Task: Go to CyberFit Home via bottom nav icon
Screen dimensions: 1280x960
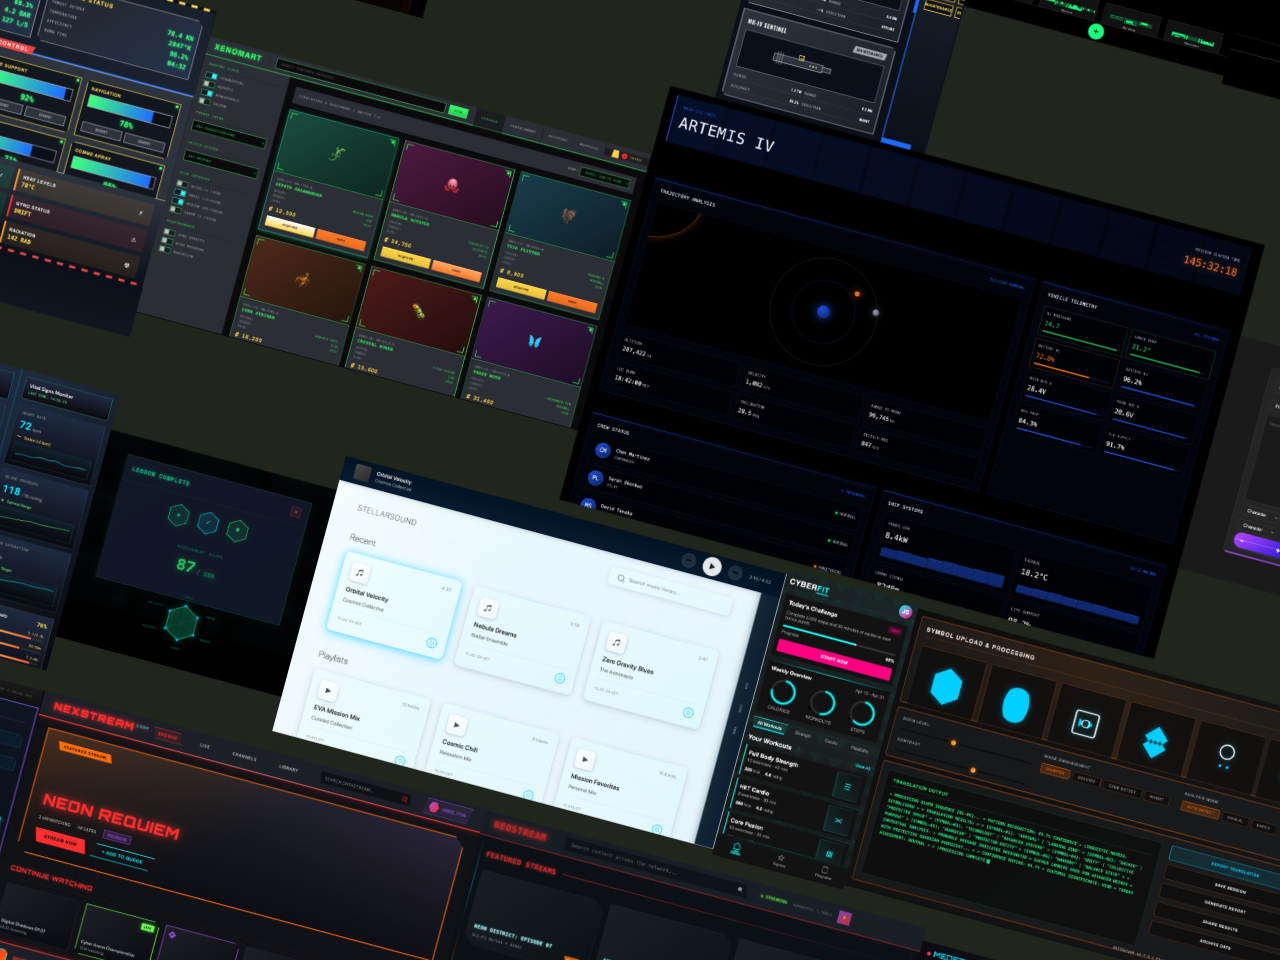Action: (736, 847)
